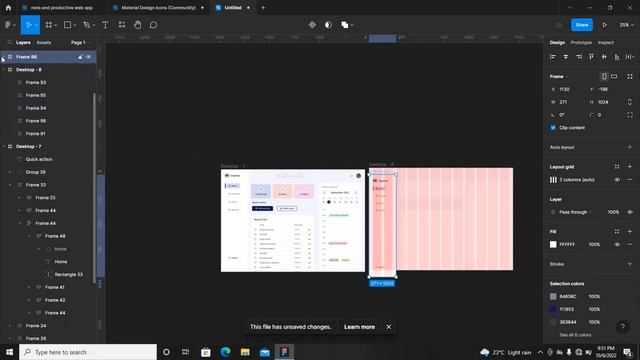Screen dimensions: 640x360
Task: Open the Frame type dropdown in Design panel
Action: point(558,76)
